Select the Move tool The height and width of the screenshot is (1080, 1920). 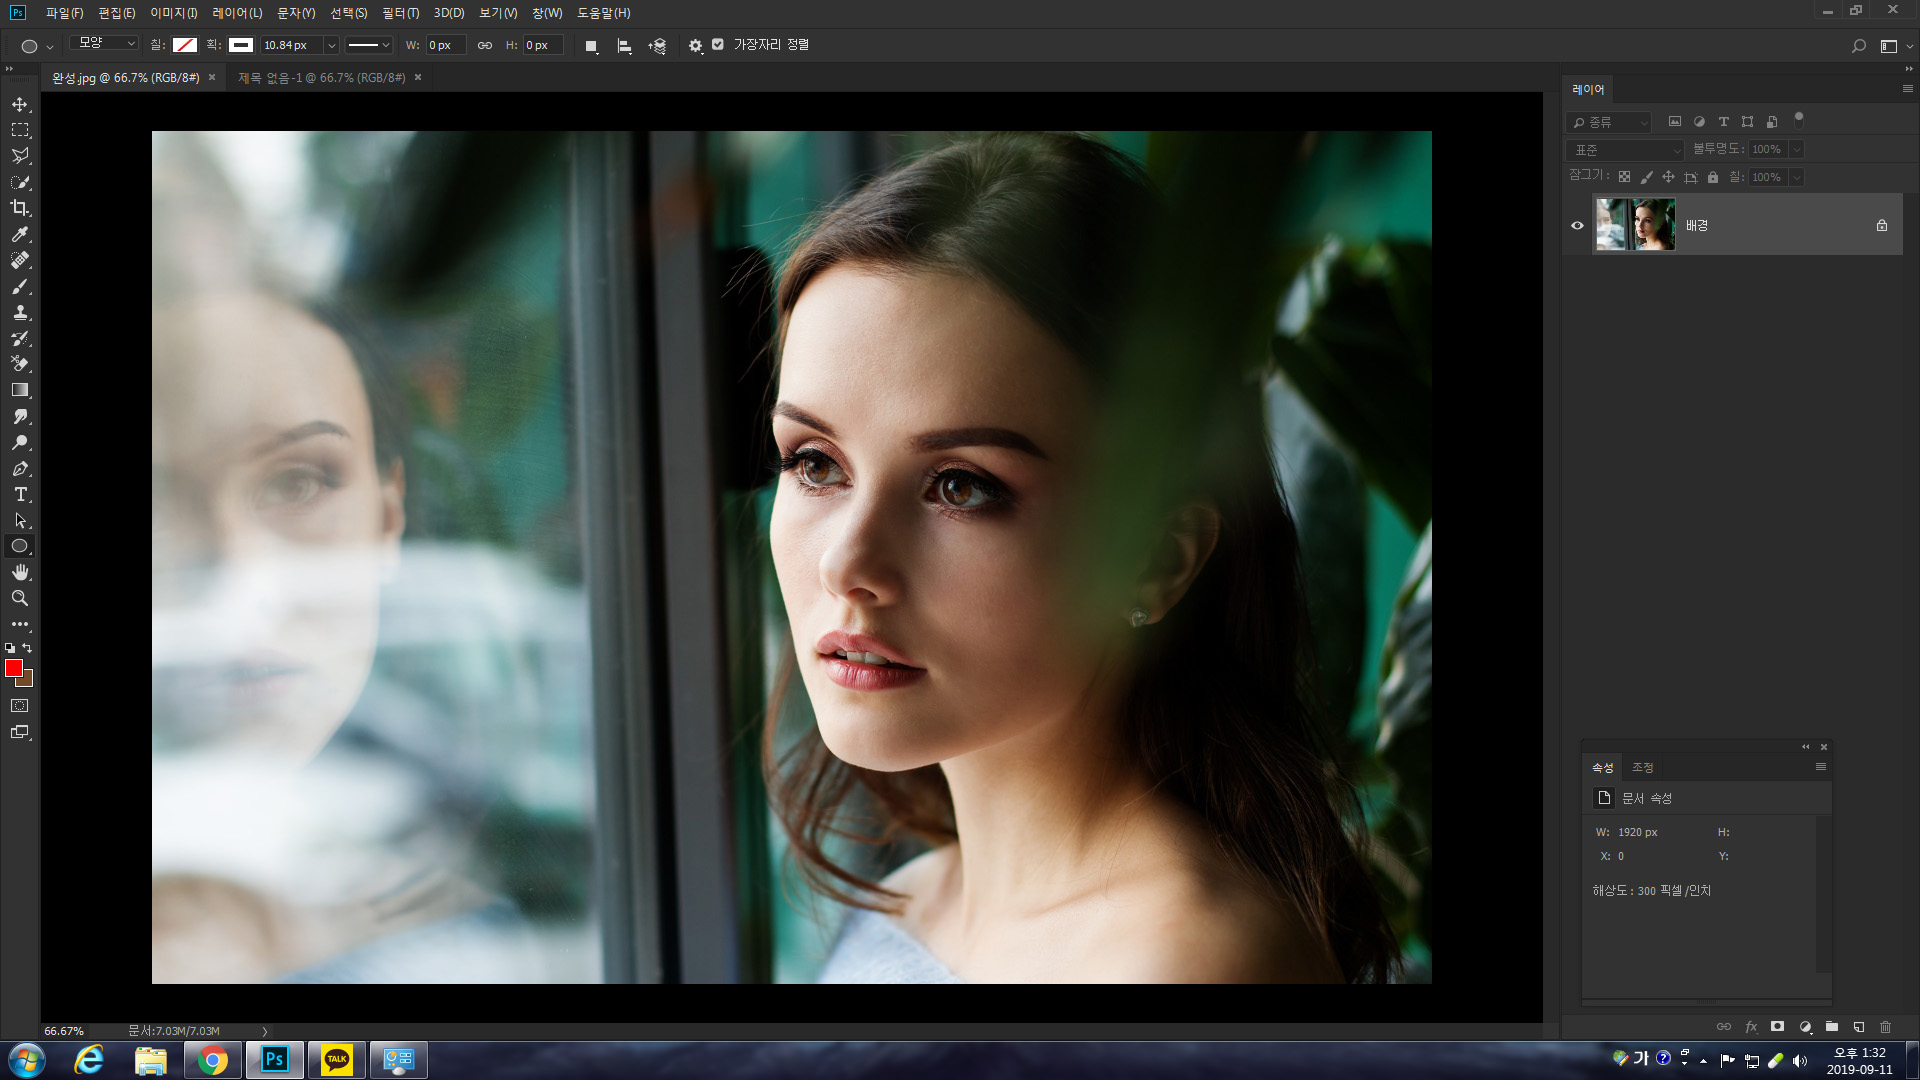pos(20,105)
